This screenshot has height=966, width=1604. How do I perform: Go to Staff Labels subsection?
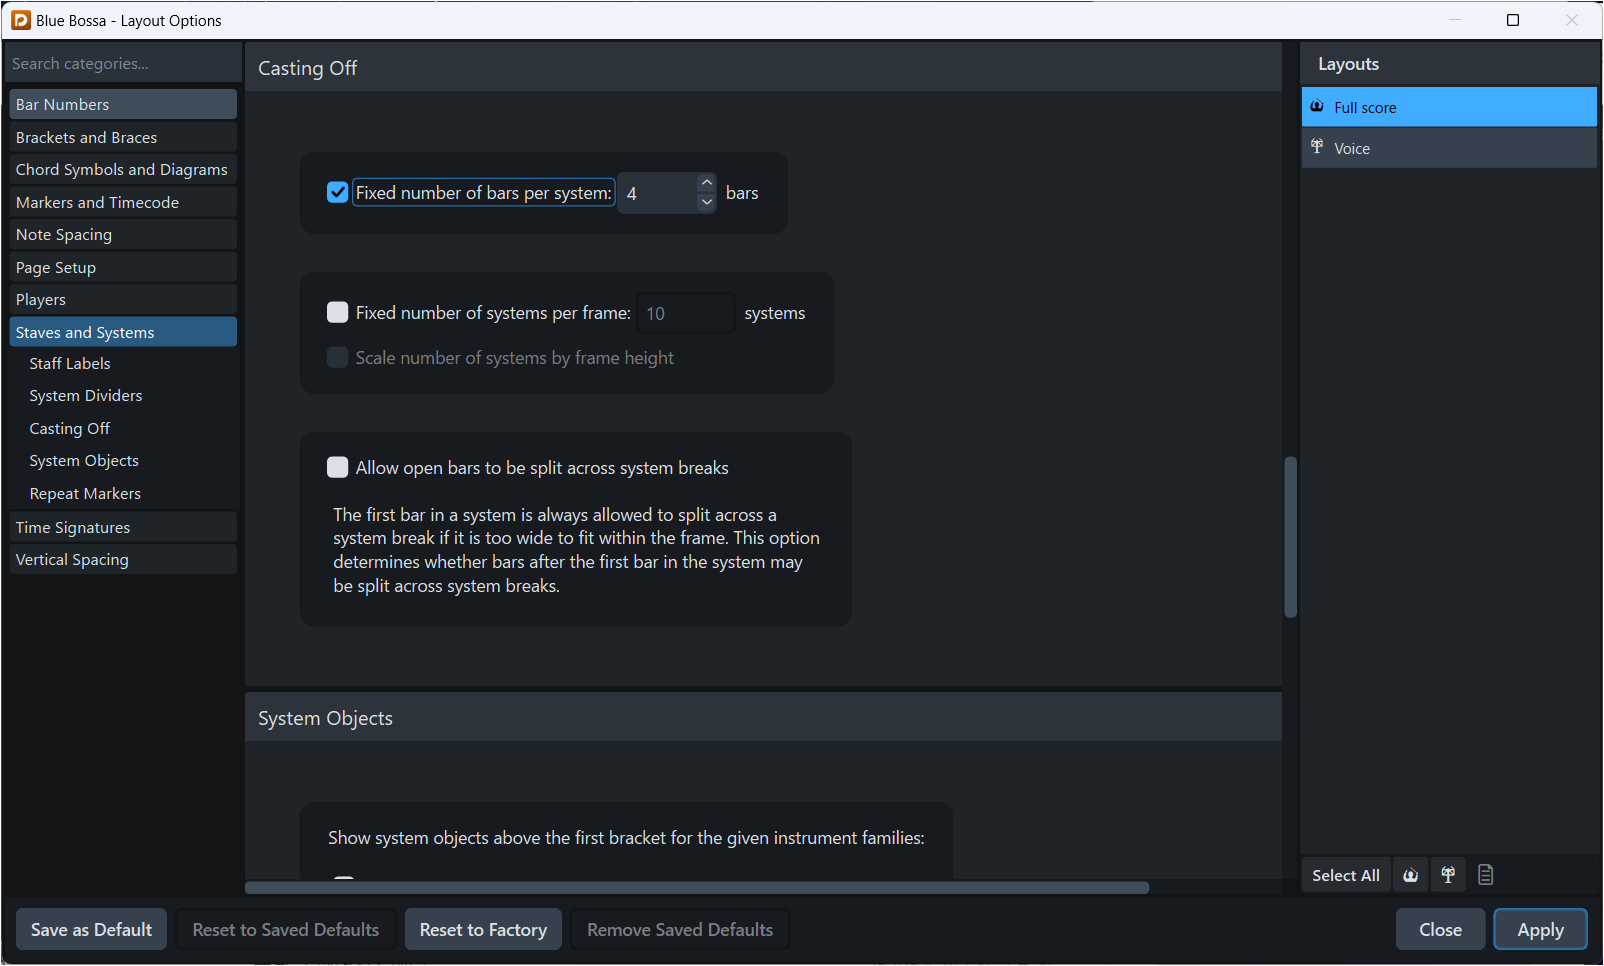[x=70, y=364]
